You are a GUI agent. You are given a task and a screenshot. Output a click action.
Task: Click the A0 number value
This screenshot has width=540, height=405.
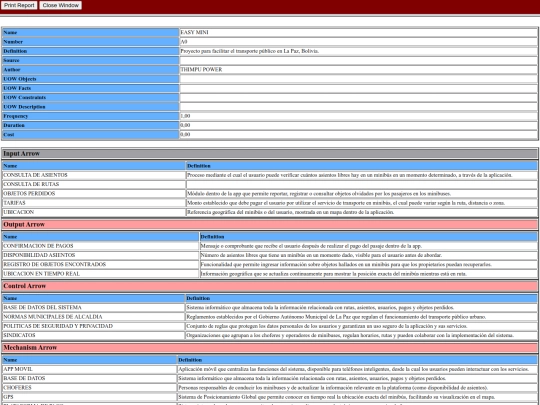click(x=184, y=42)
